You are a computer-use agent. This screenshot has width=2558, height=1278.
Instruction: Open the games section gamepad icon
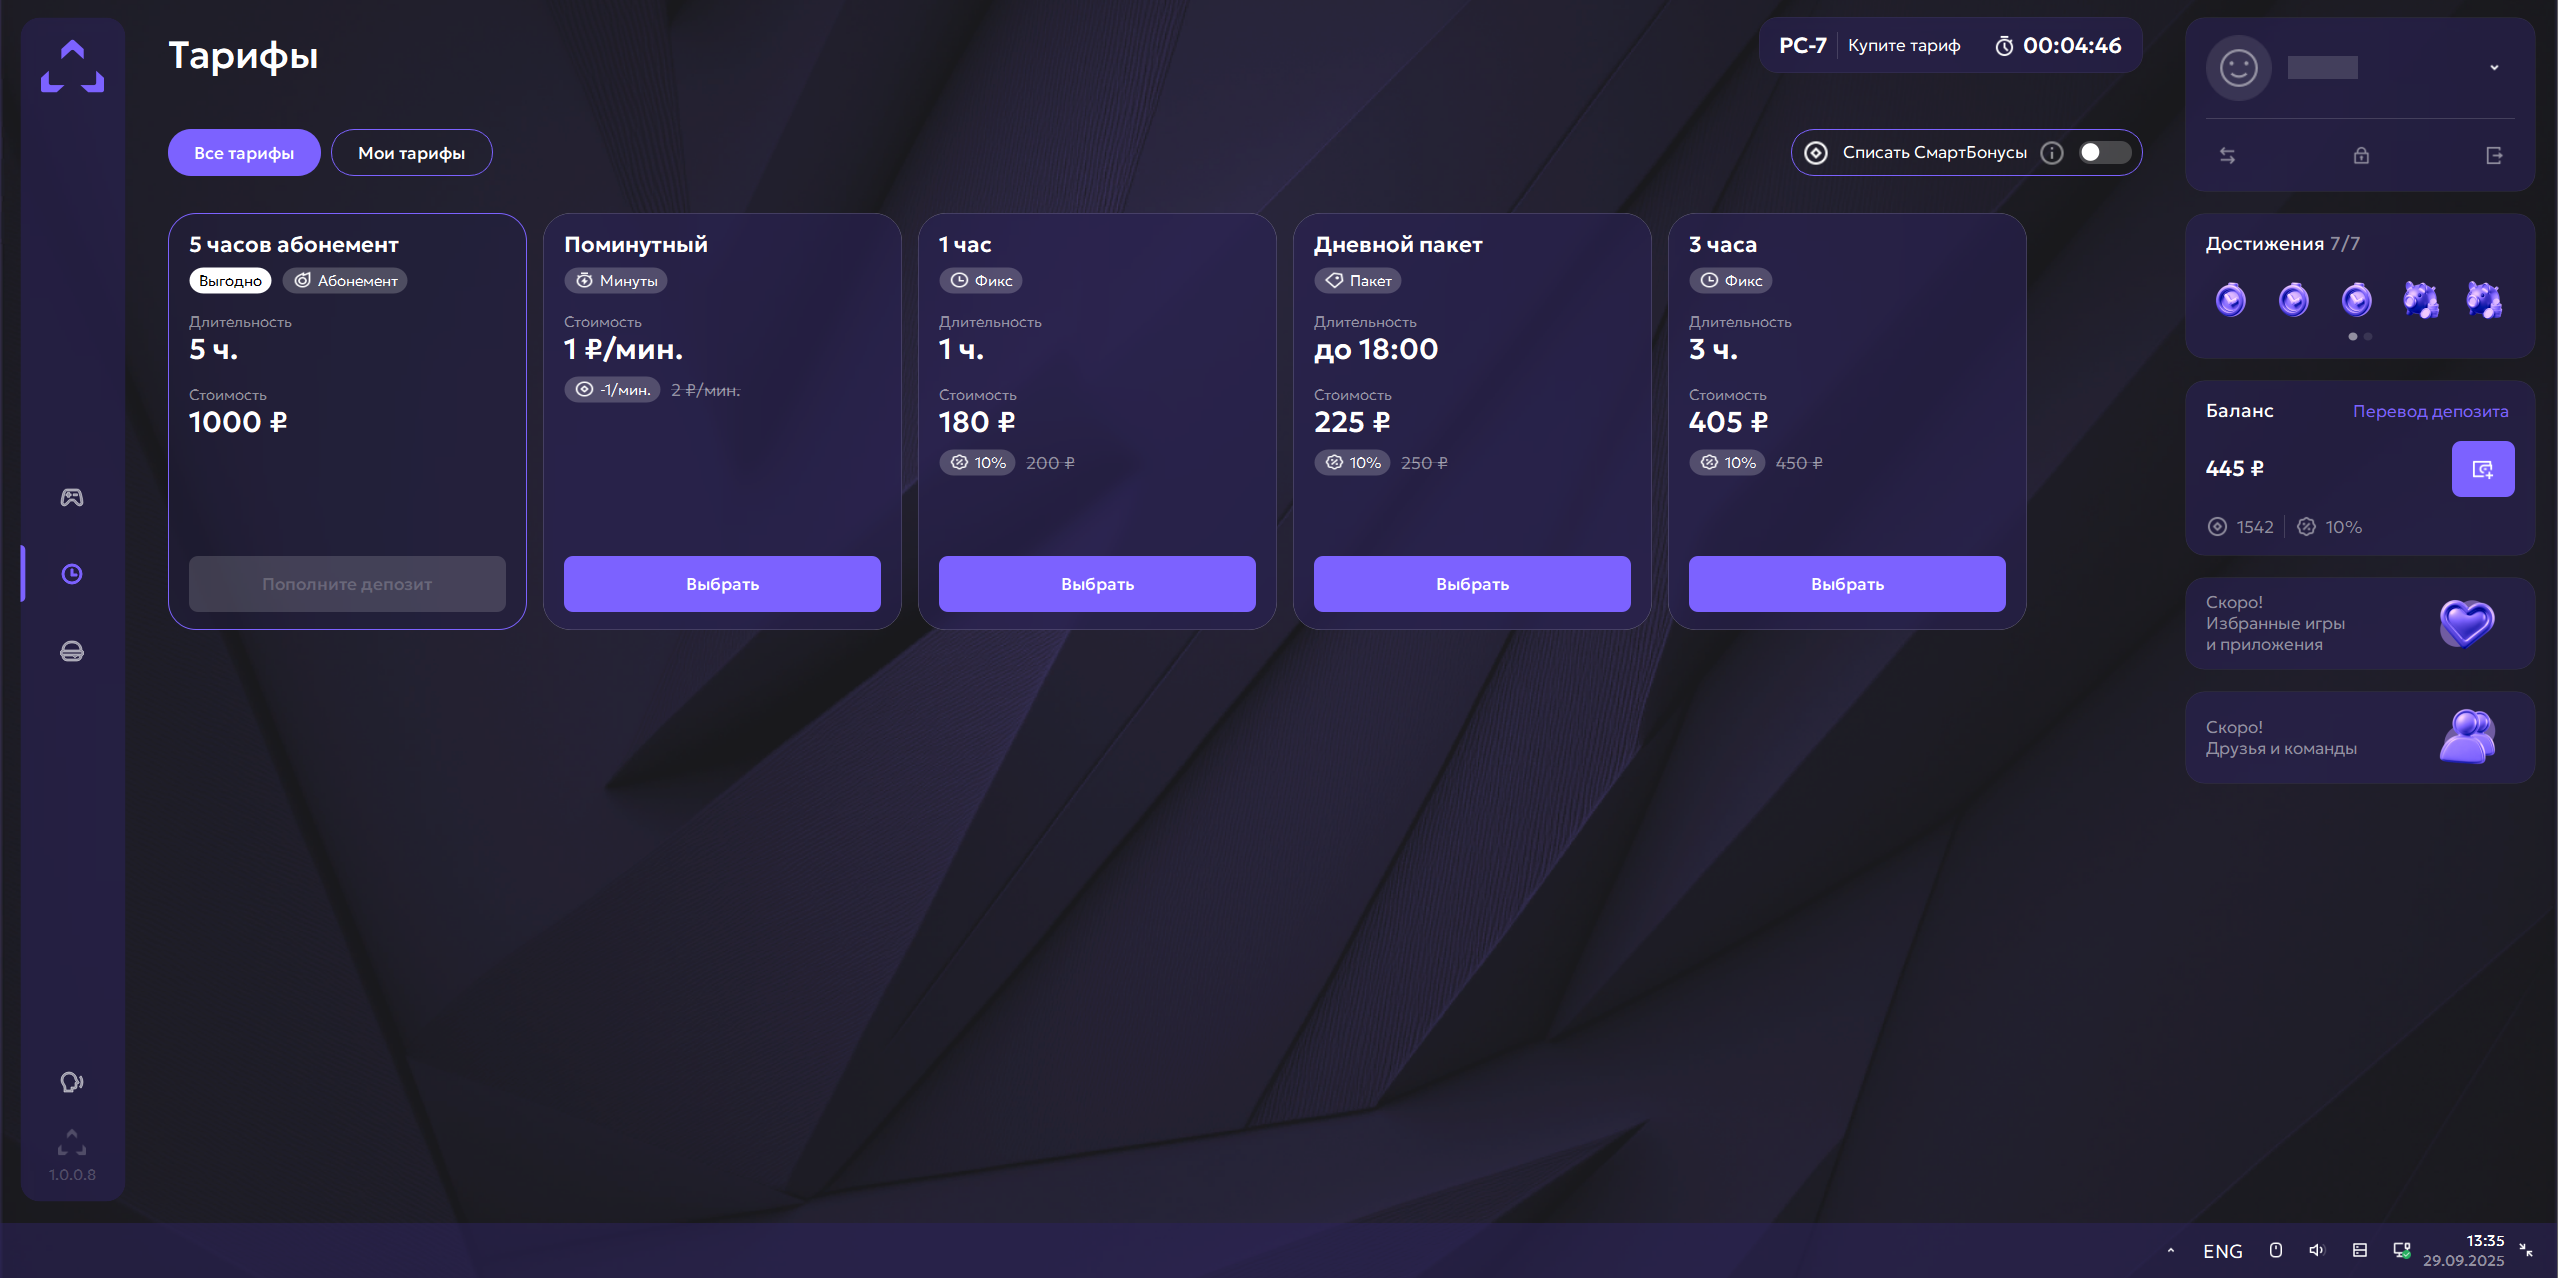72,497
